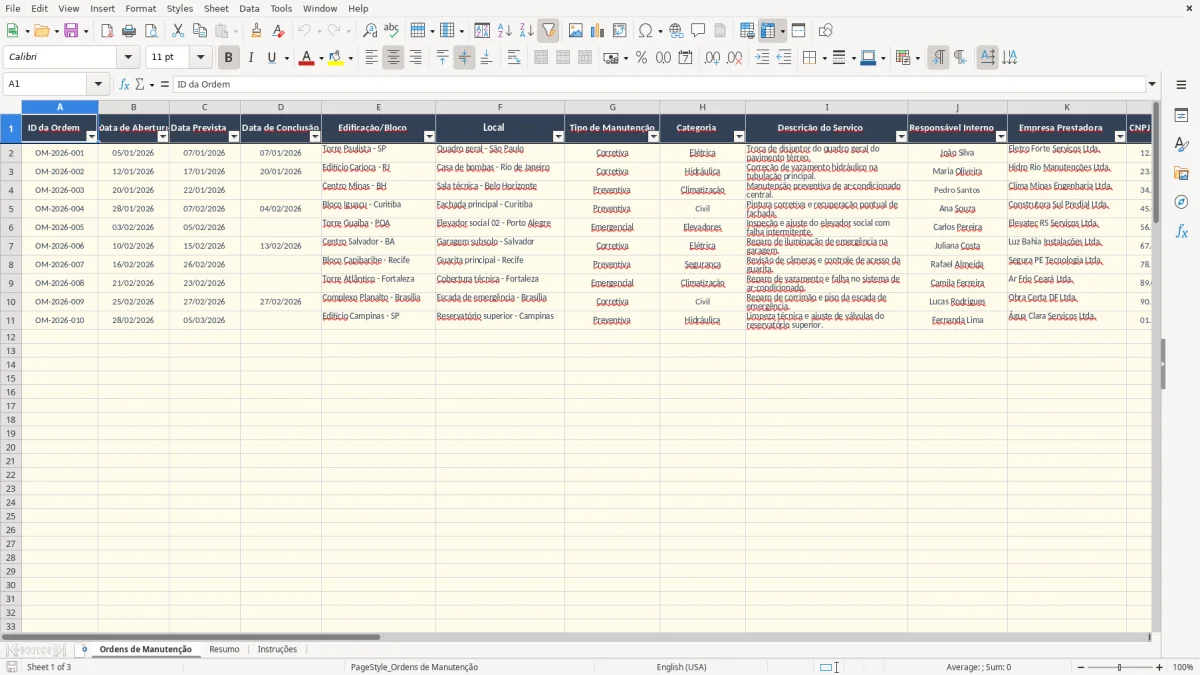The image size is (1200, 675).
Task: Activate Clone Formatting paintbrush
Action: pos(257,31)
